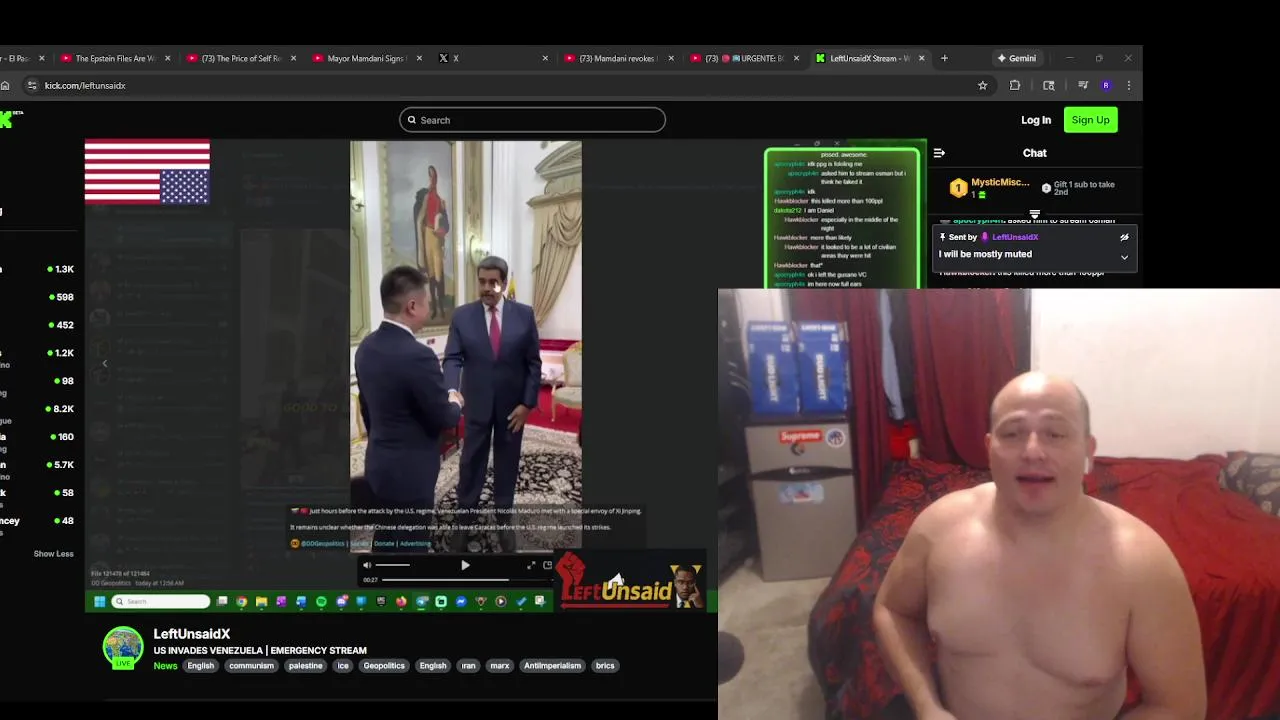The image size is (1280, 720).
Task: Hide the pinned message via crossed-eye icon
Action: [1124, 237]
